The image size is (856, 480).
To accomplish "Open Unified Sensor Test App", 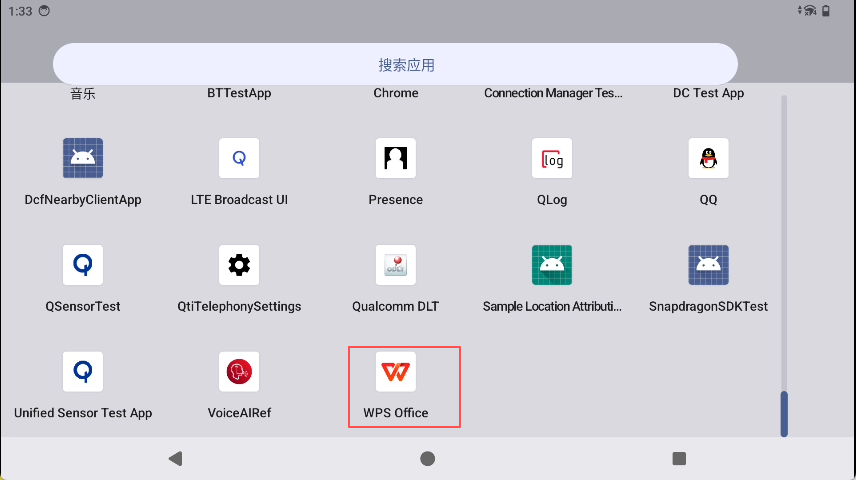I will [x=83, y=373].
